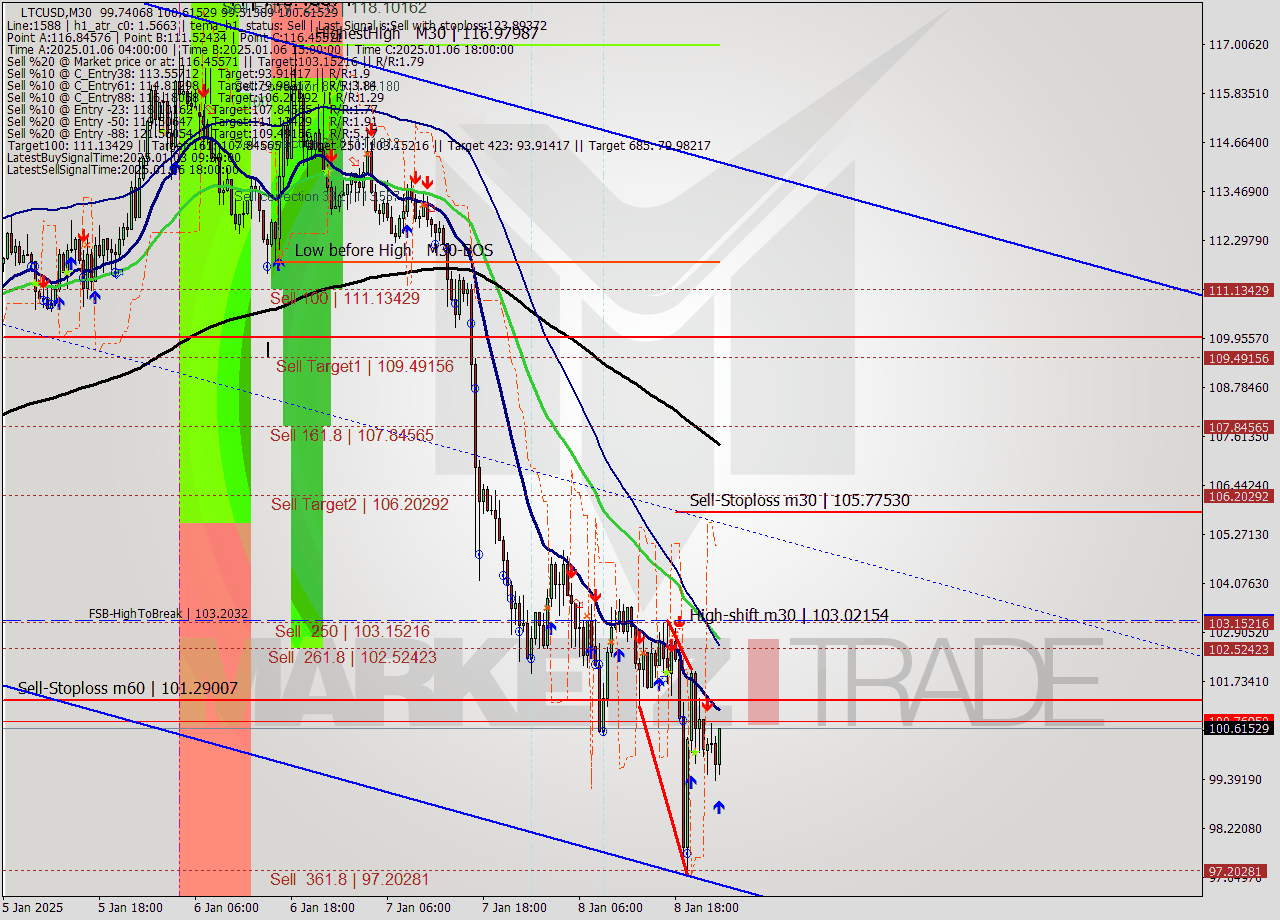The image size is (1280, 920).
Task: Select 101.73410 on the price scale
Action: coord(1239,681)
